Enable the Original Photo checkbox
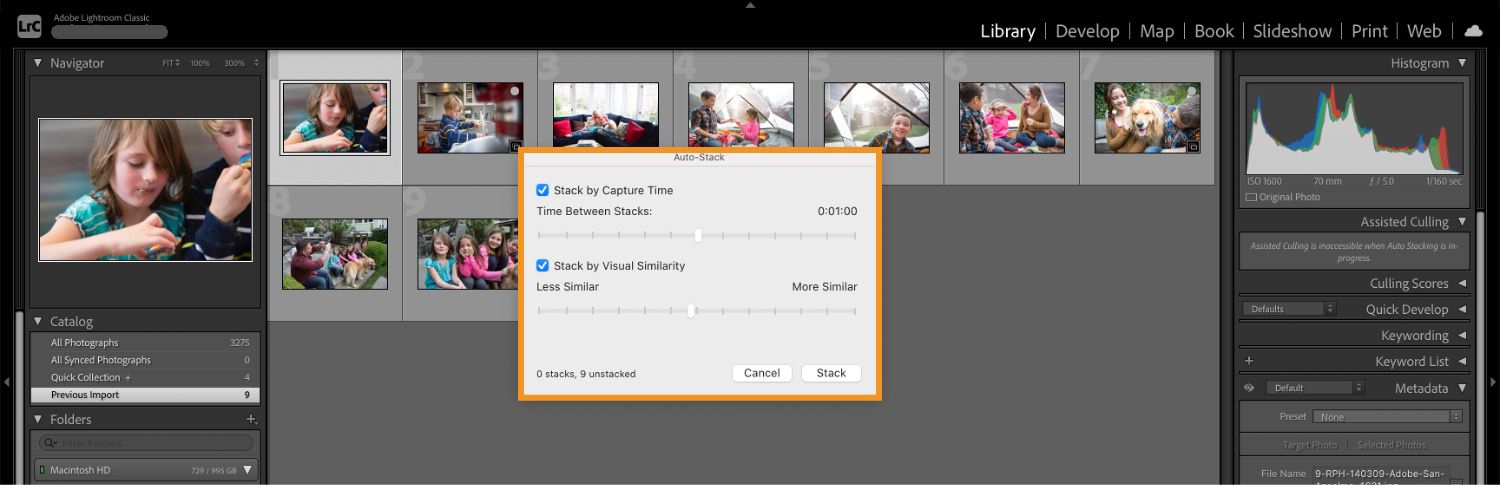The height and width of the screenshot is (485, 1500). point(1251,197)
